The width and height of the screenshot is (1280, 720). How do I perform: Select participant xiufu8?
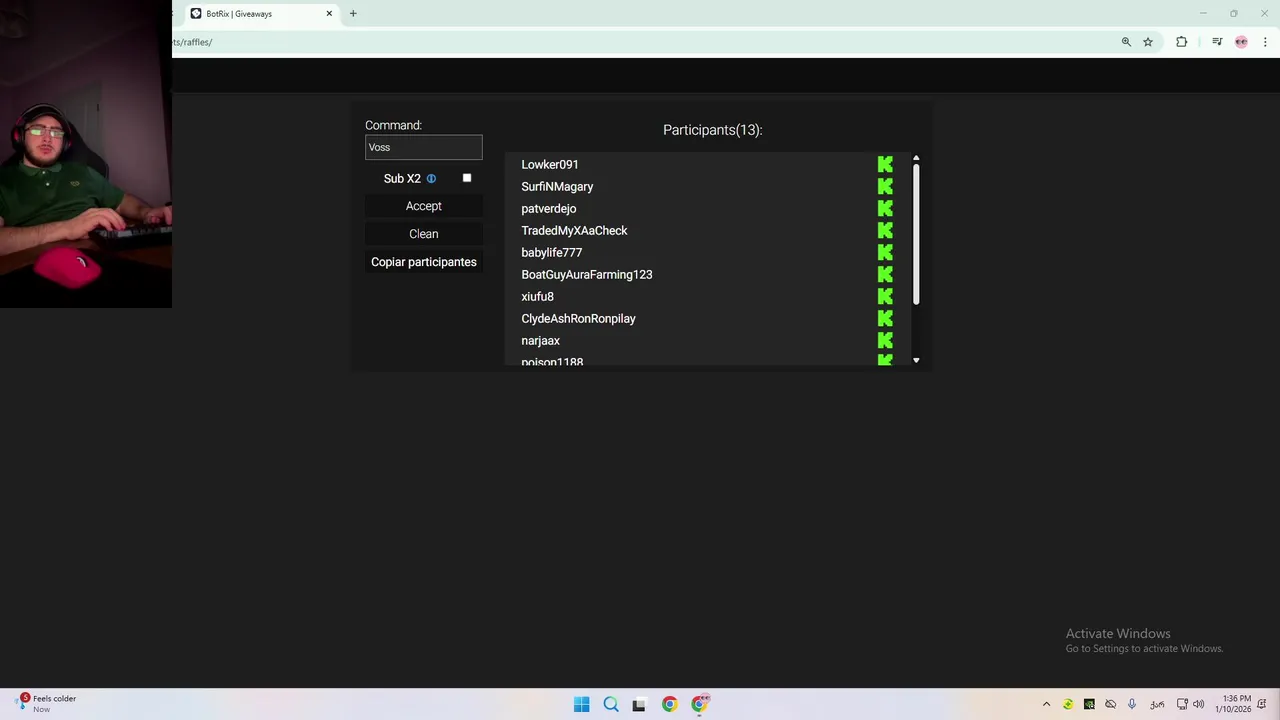[537, 296]
